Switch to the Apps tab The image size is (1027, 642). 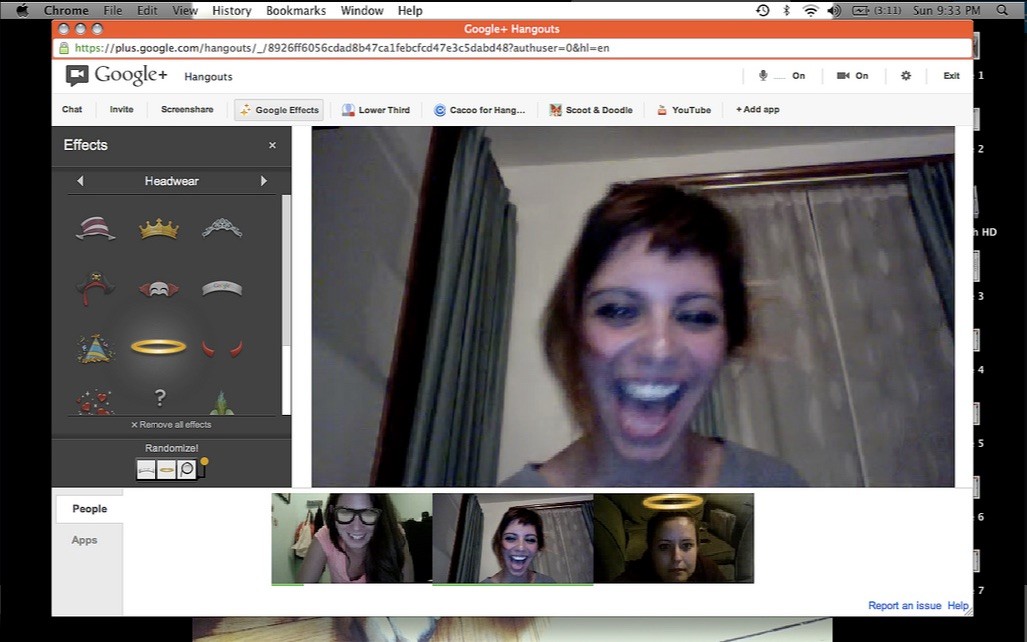(x=85, y=540)
